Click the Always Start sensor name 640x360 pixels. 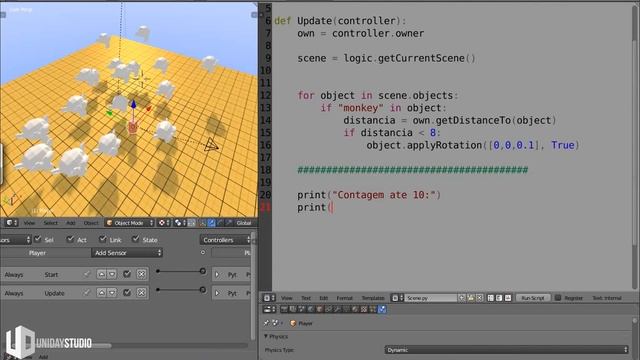[51, 275]
